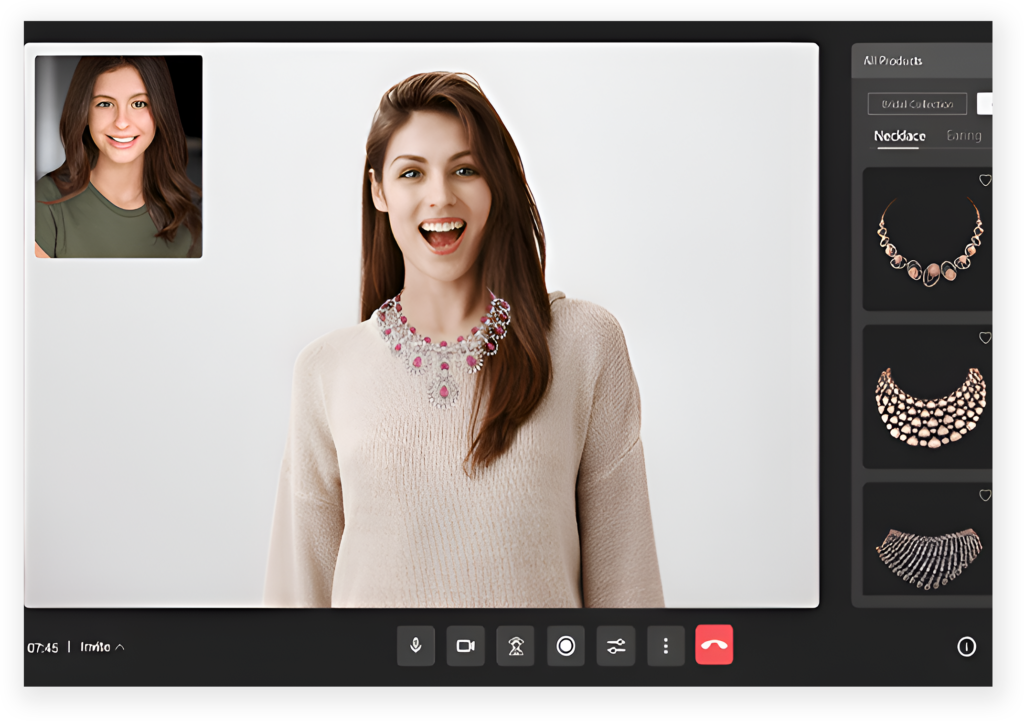Click the virtual try-on person icon
Viewport: 1024px width, 721px height.
pos(515,646)
